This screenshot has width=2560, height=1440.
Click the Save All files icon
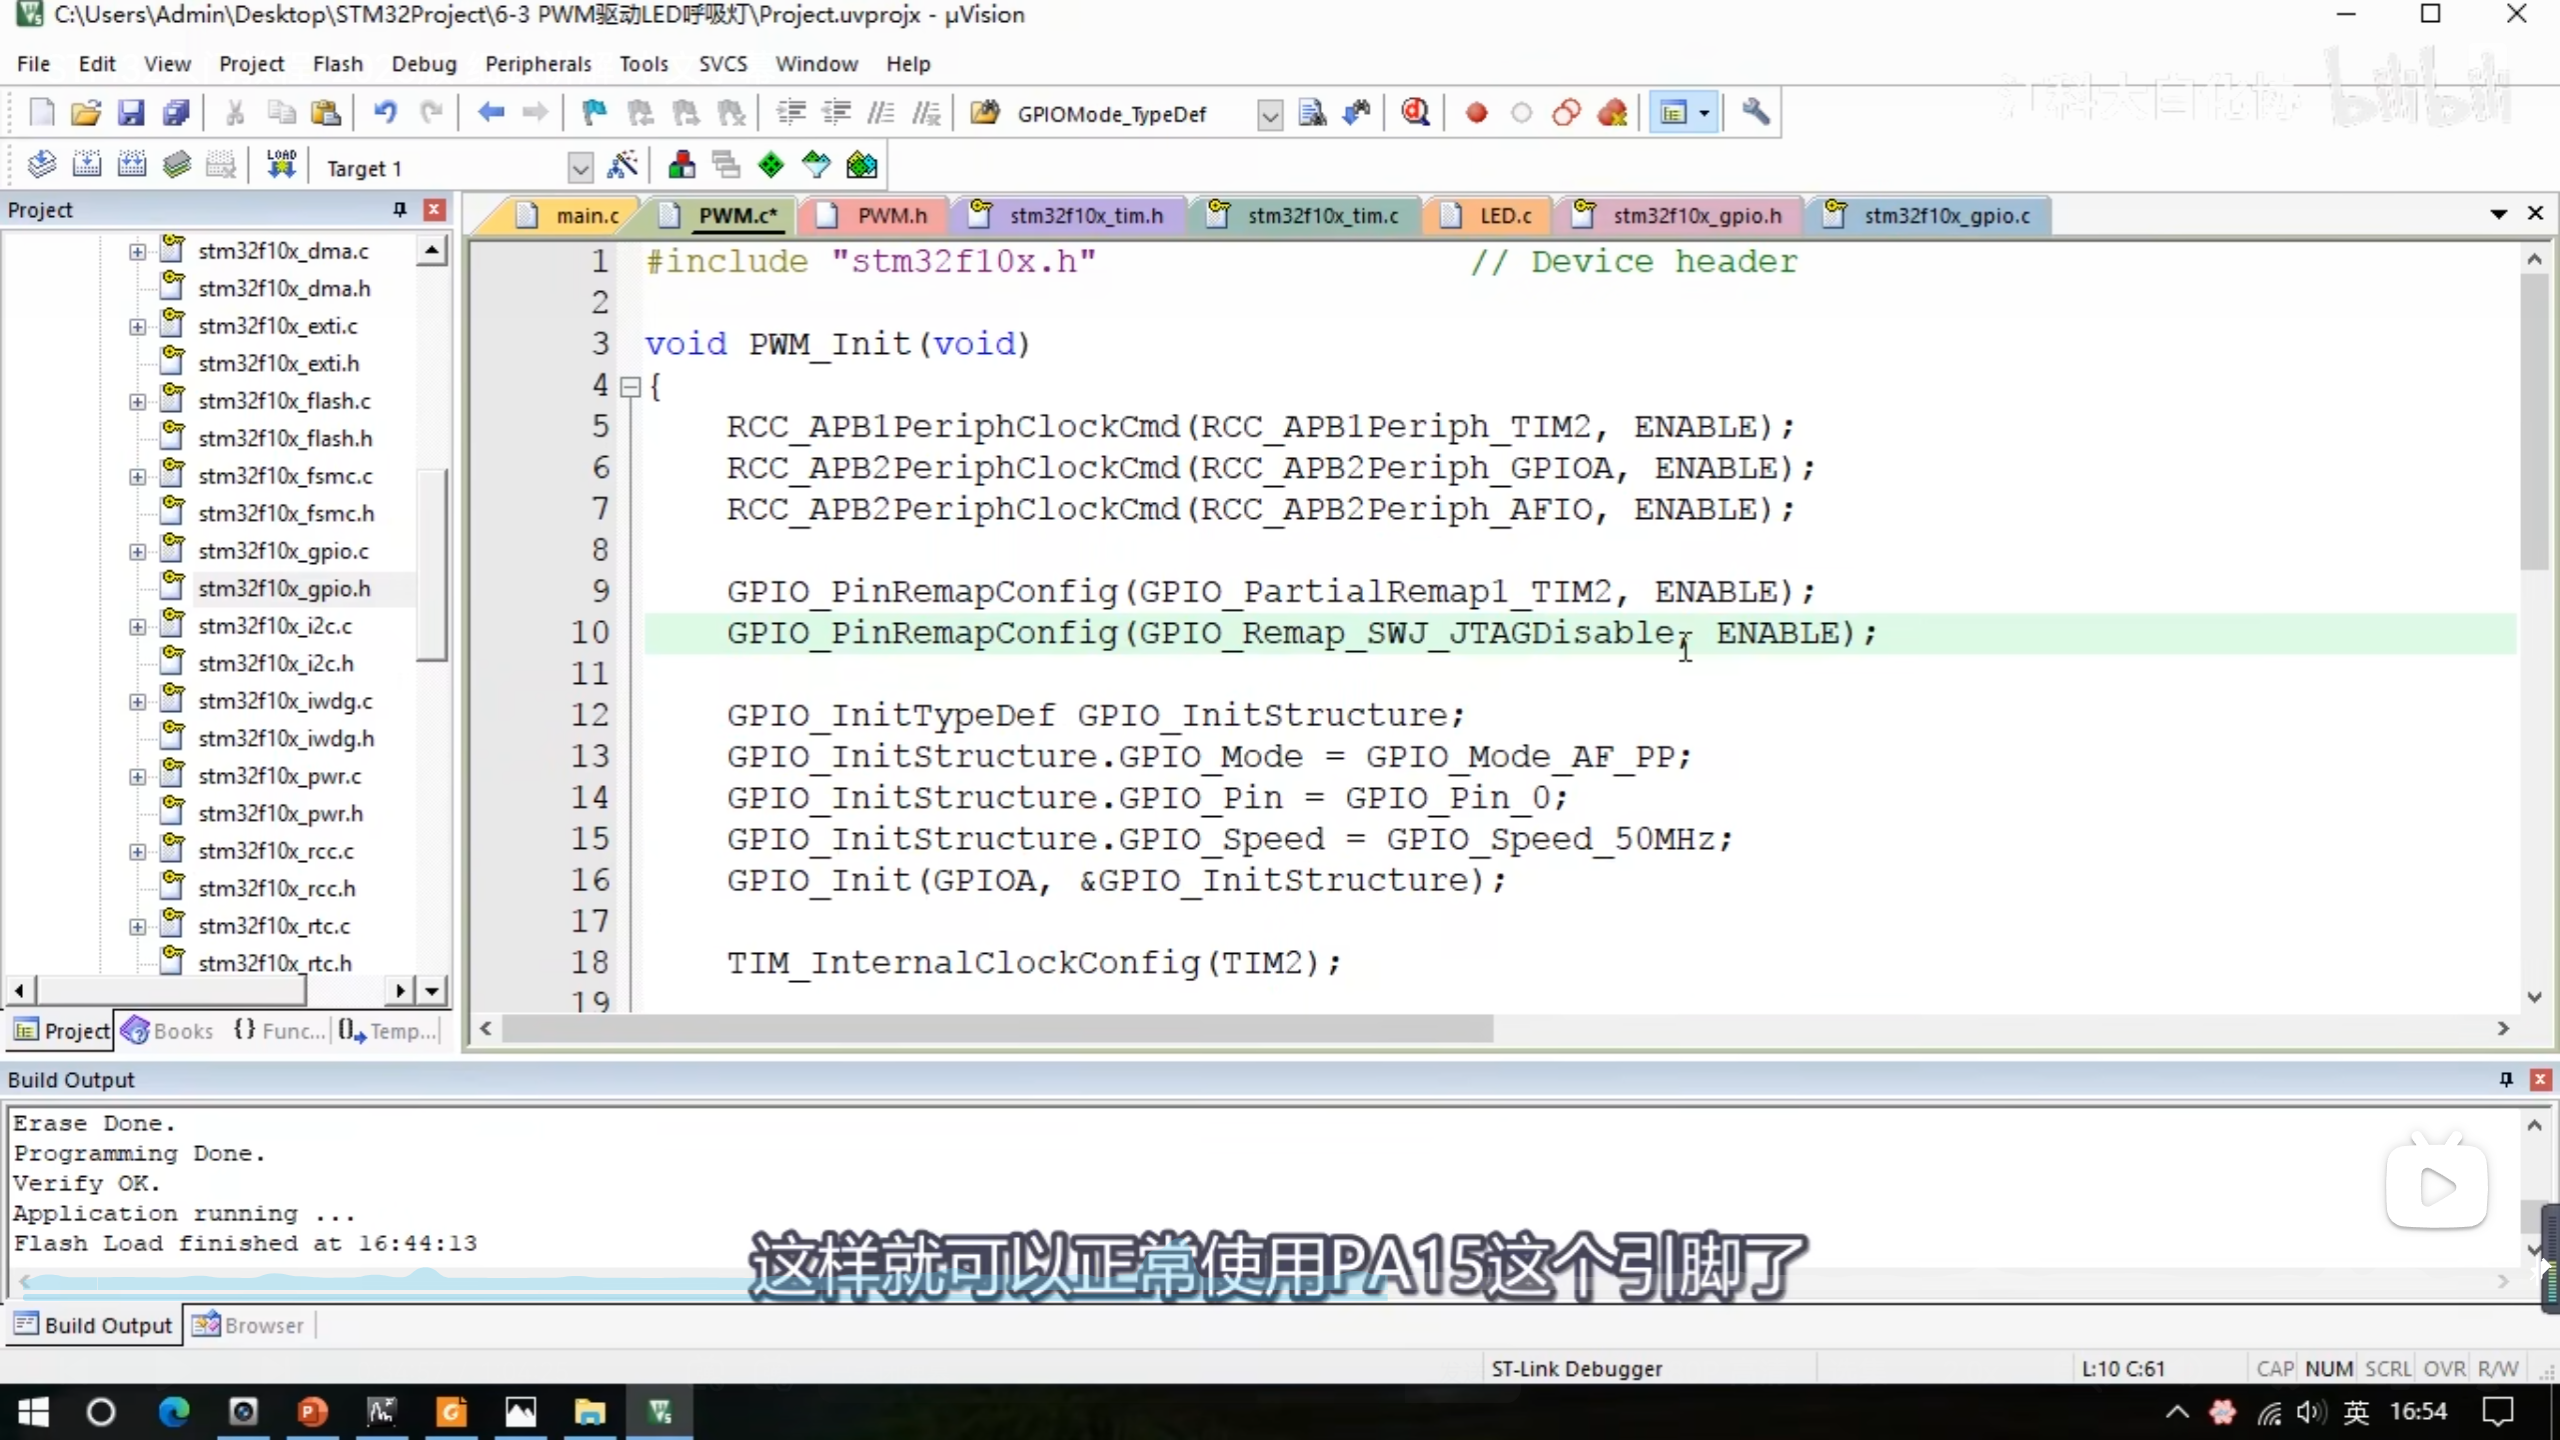pyautogui.click(x=176, y=113)
